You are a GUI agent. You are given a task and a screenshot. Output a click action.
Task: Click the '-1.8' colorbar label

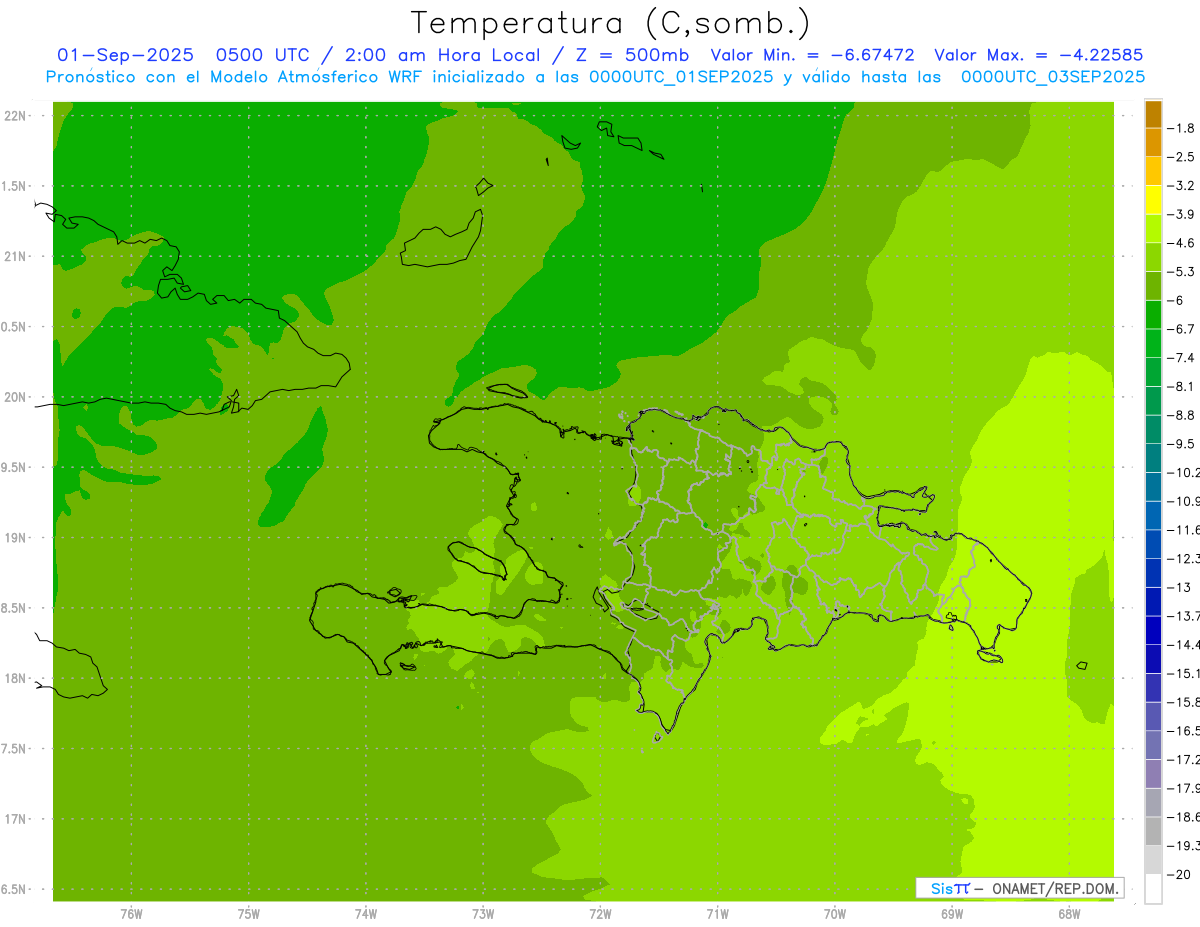click(x=1182, y=128)
